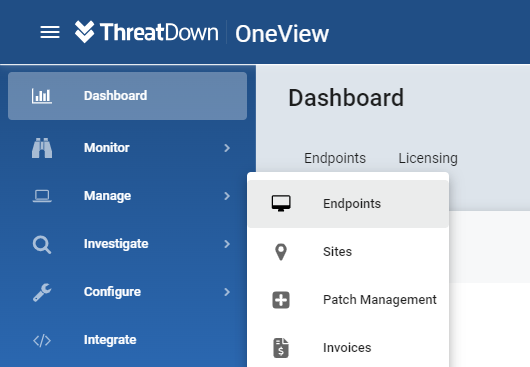Viewport: 530px width, 367px height.
Task: Click the Patch Management plus icon
Action: pyautogui.click(x=281, y=300)
